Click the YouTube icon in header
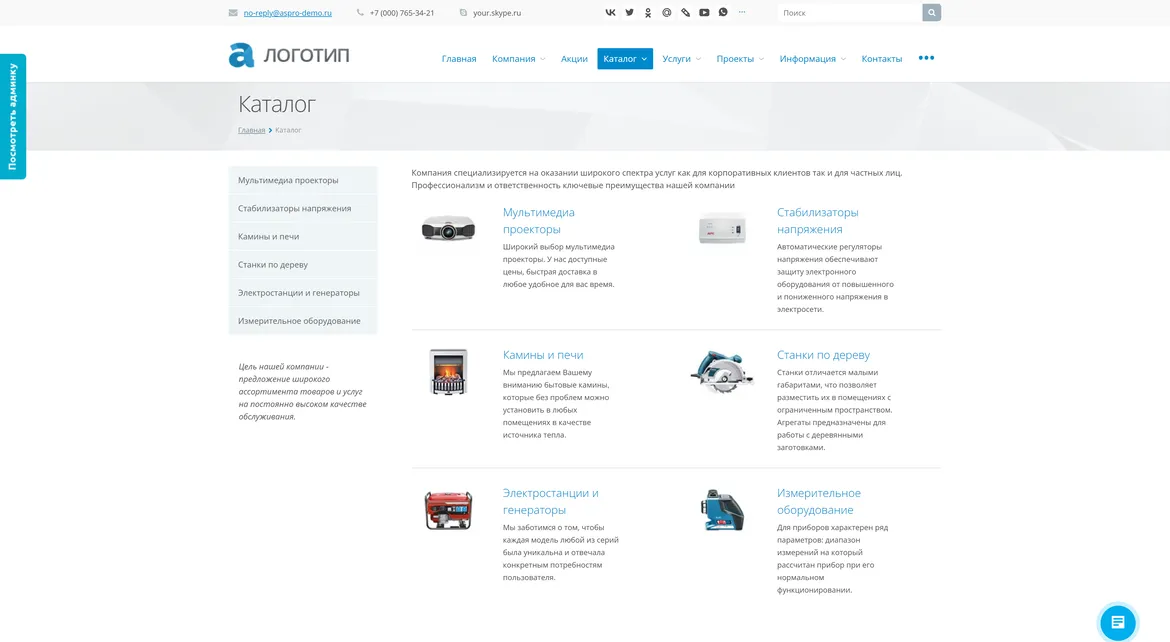The image size is (1170, 642). 704,13
